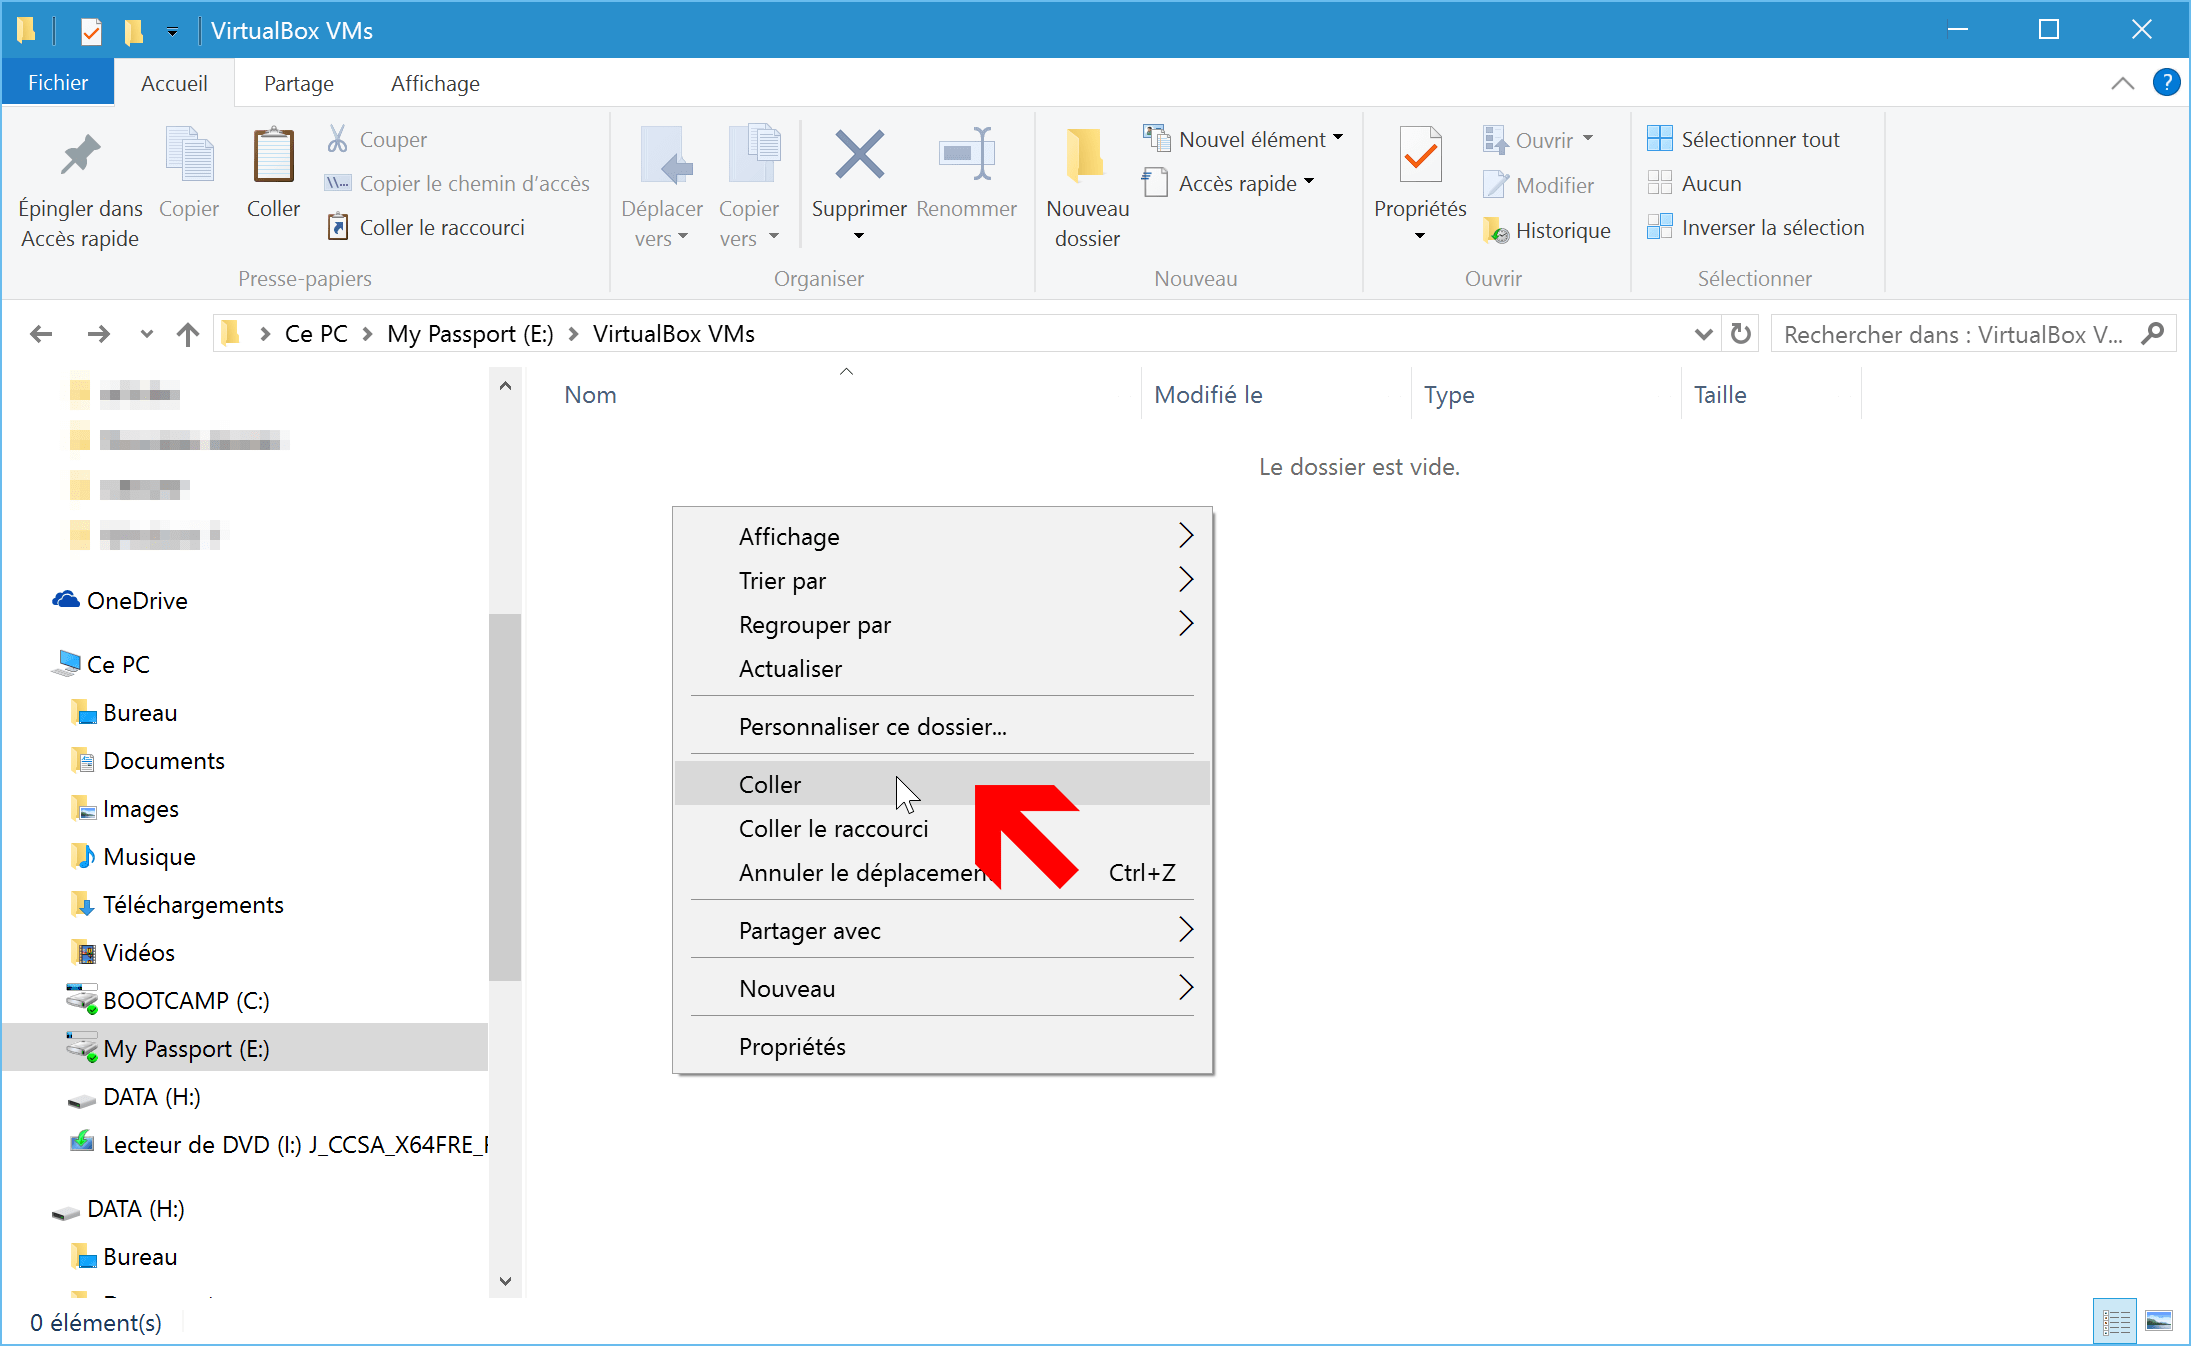Switch to details view in status bar
2191x1346 pixels.
[x=2115, y=1322]
